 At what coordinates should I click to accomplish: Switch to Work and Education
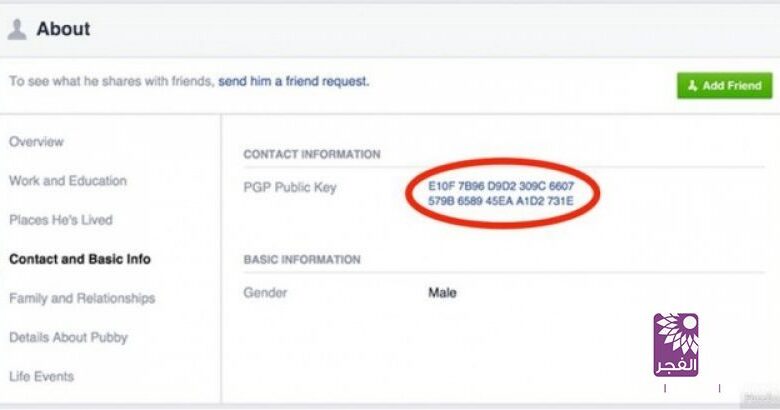[68, 181]
